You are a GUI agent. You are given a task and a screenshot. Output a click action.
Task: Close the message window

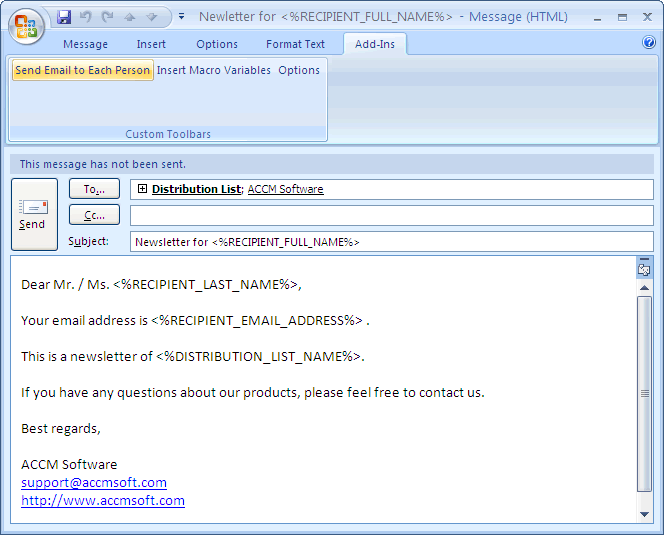647,17
